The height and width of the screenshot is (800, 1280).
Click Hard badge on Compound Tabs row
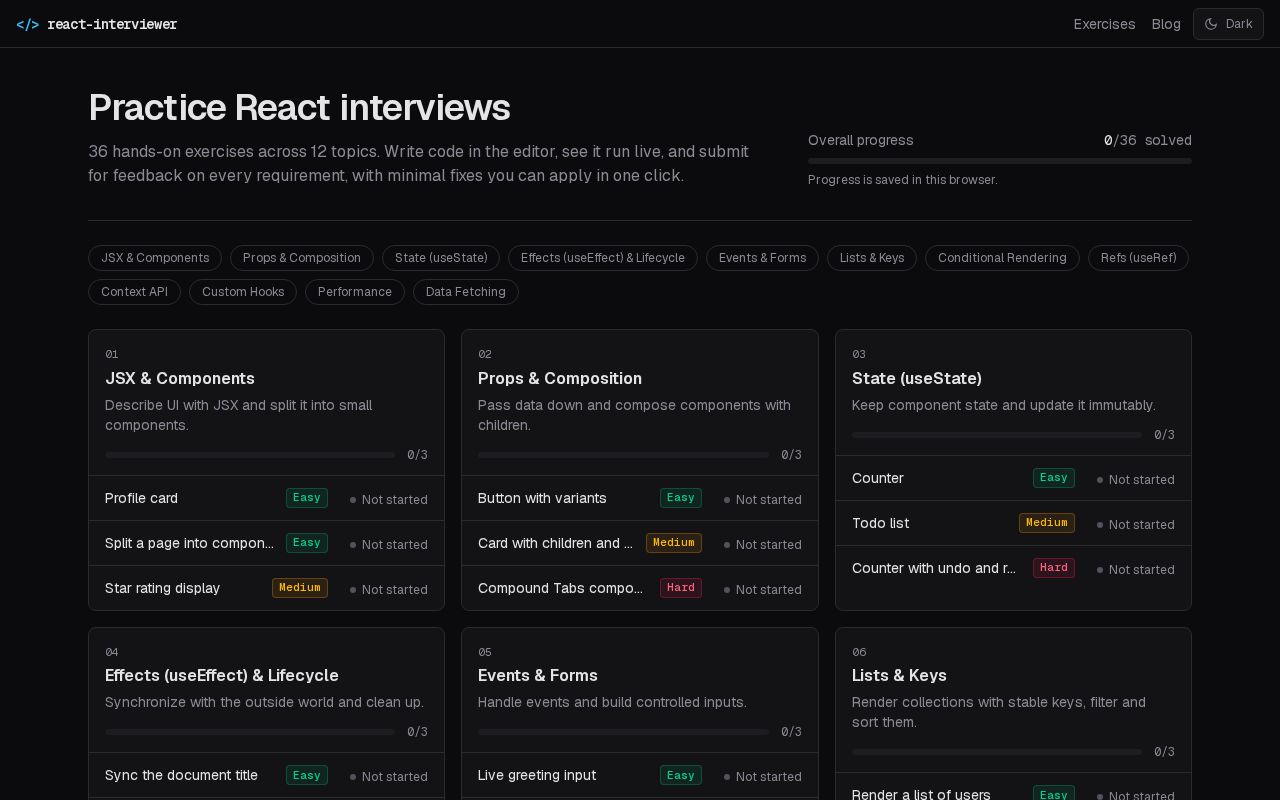point(681,588)
